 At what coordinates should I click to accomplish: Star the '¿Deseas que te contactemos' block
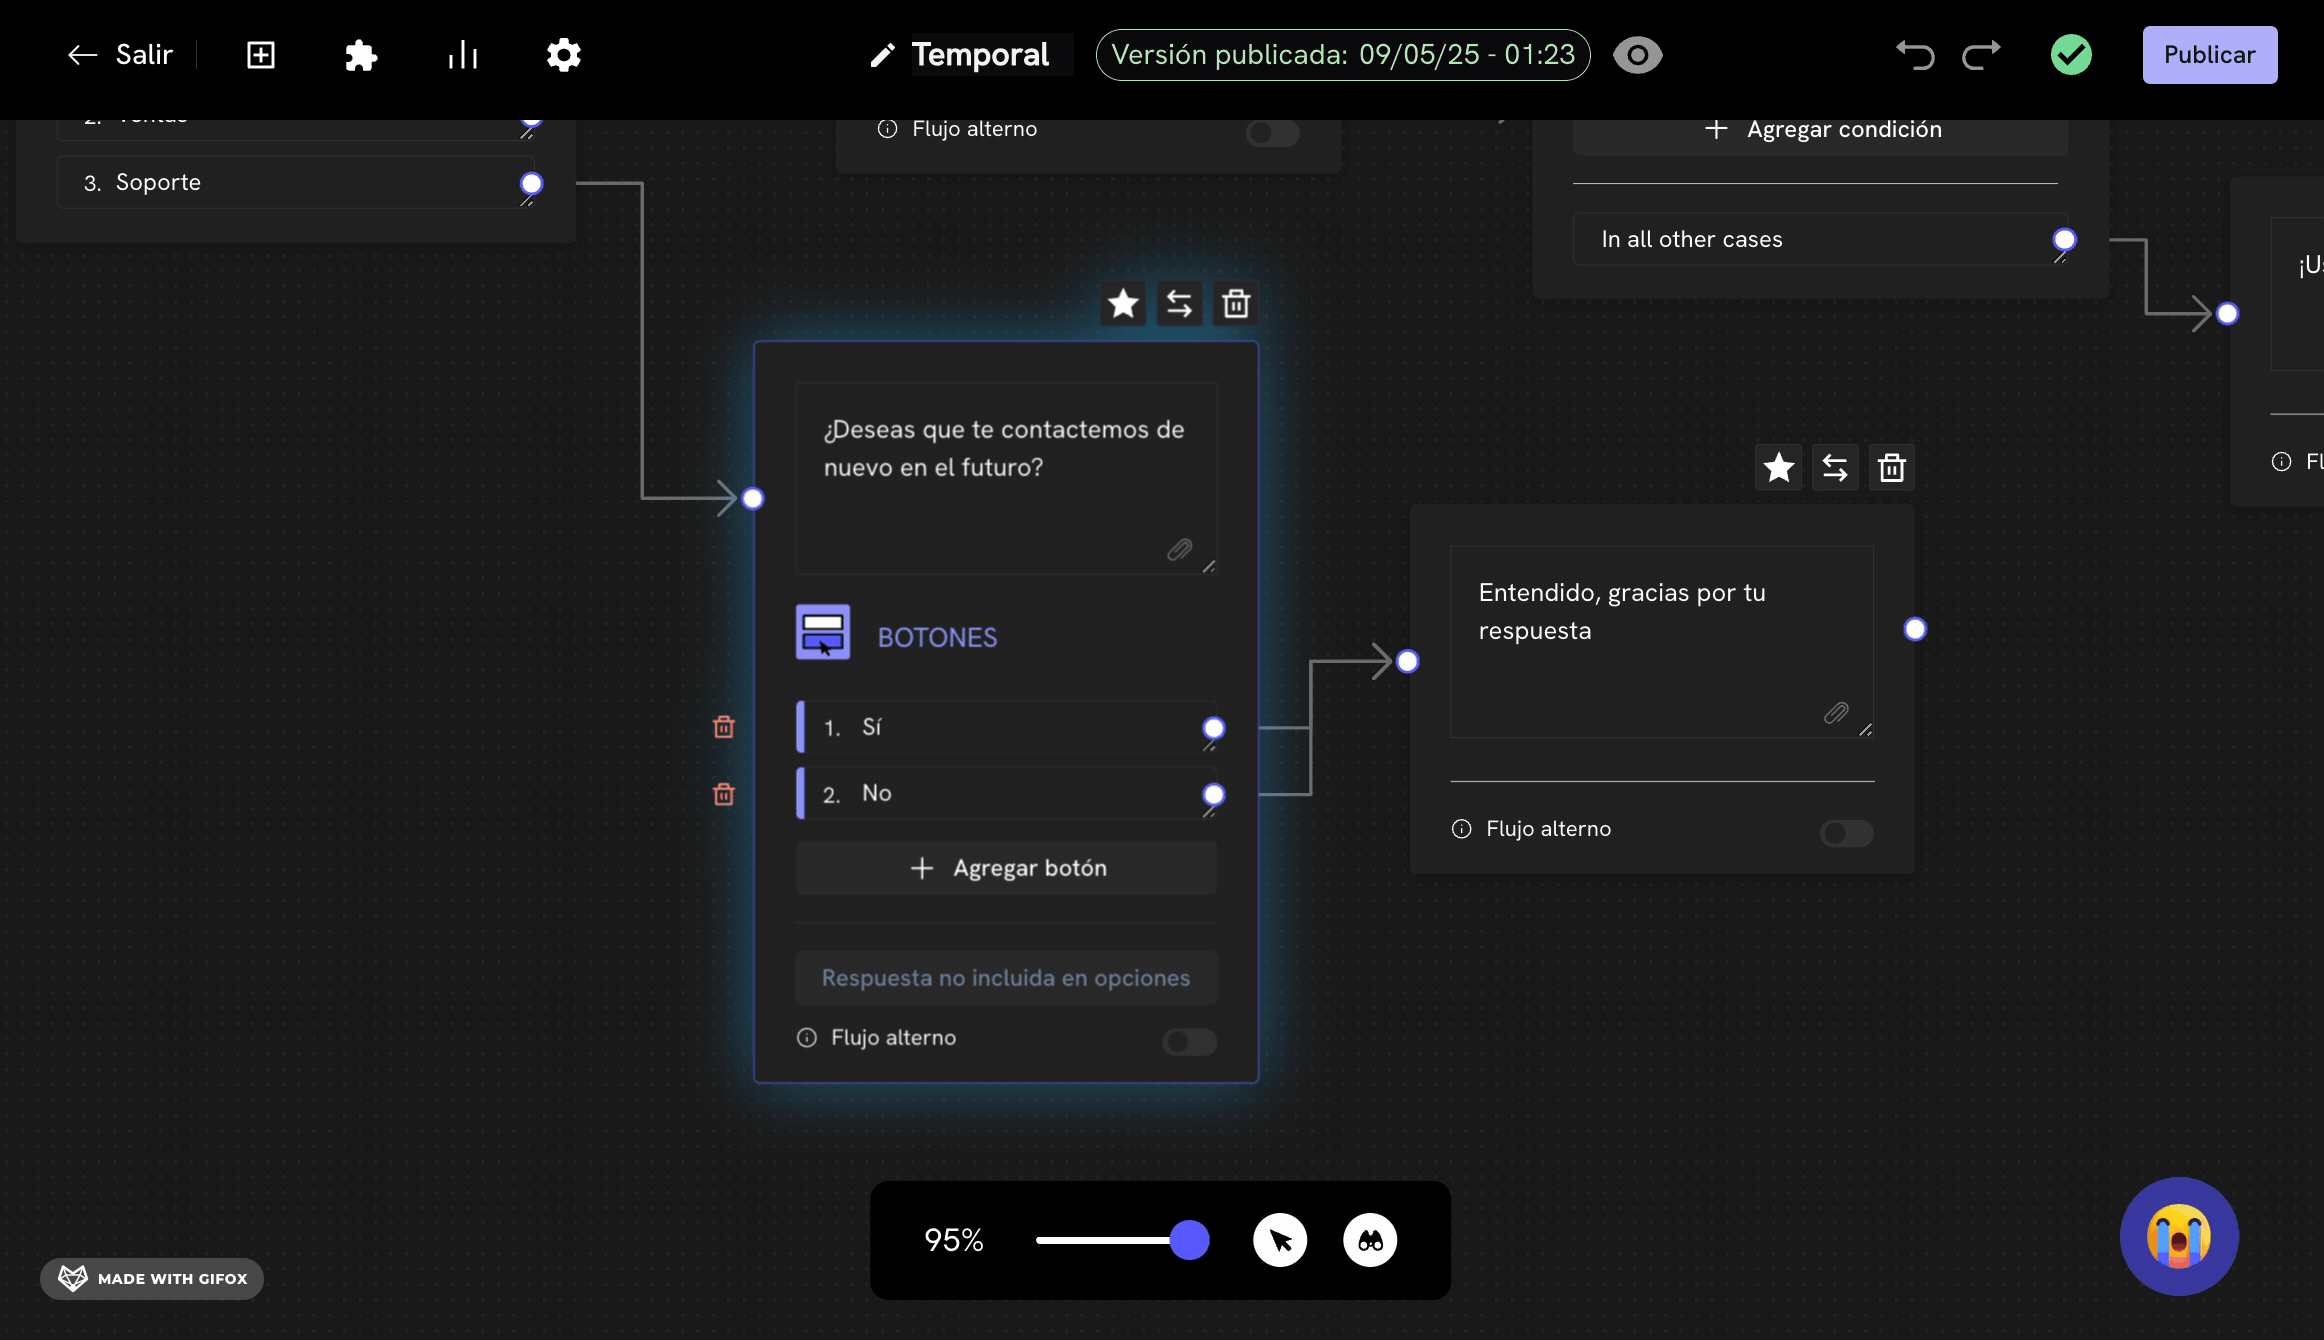point(1123,303)
